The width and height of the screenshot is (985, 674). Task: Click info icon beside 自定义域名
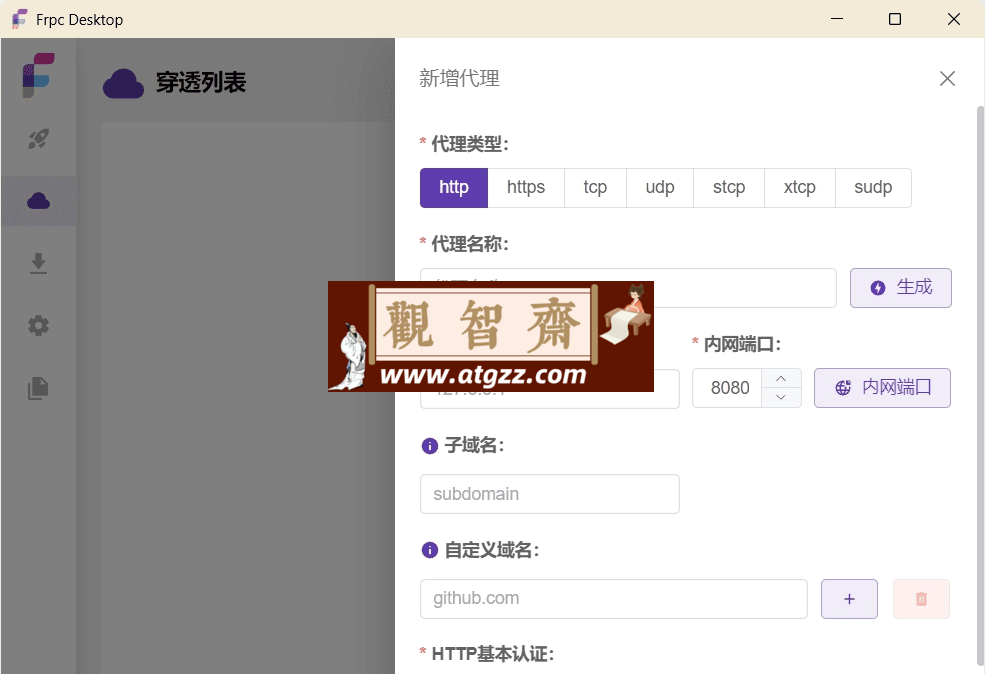(430, 550)
